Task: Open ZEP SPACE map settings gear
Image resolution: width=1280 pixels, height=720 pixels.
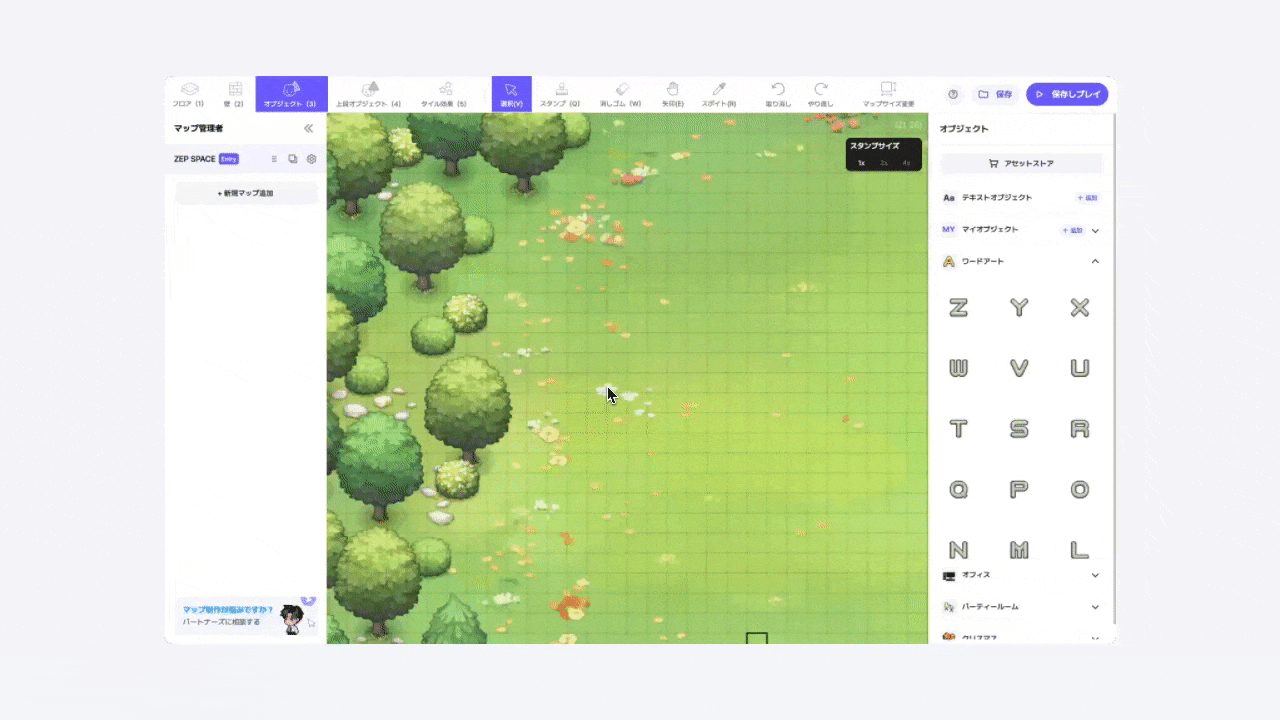Action: click(x=311, y=159)
